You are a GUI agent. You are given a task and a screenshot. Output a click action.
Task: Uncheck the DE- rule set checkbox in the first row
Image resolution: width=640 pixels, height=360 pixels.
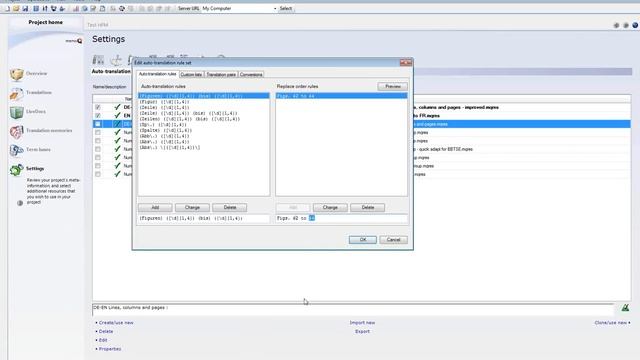tap(98, 107)
